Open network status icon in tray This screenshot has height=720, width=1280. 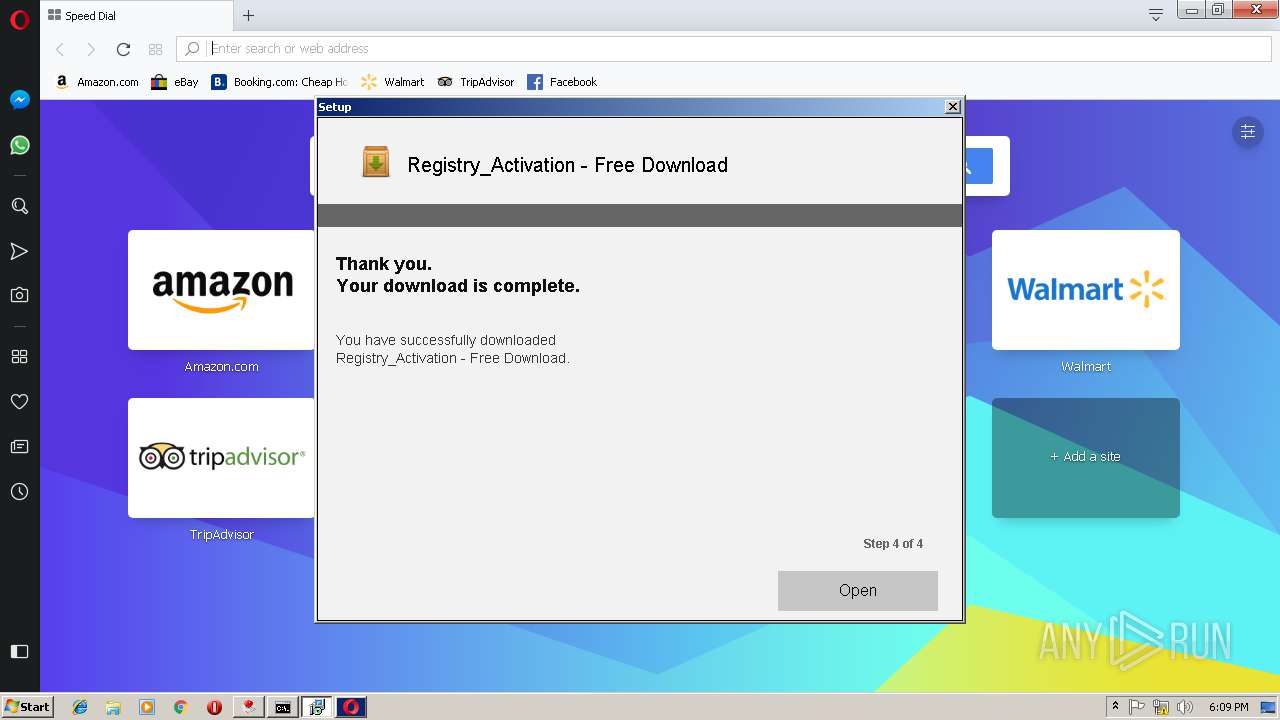[x=1161, y=707]
